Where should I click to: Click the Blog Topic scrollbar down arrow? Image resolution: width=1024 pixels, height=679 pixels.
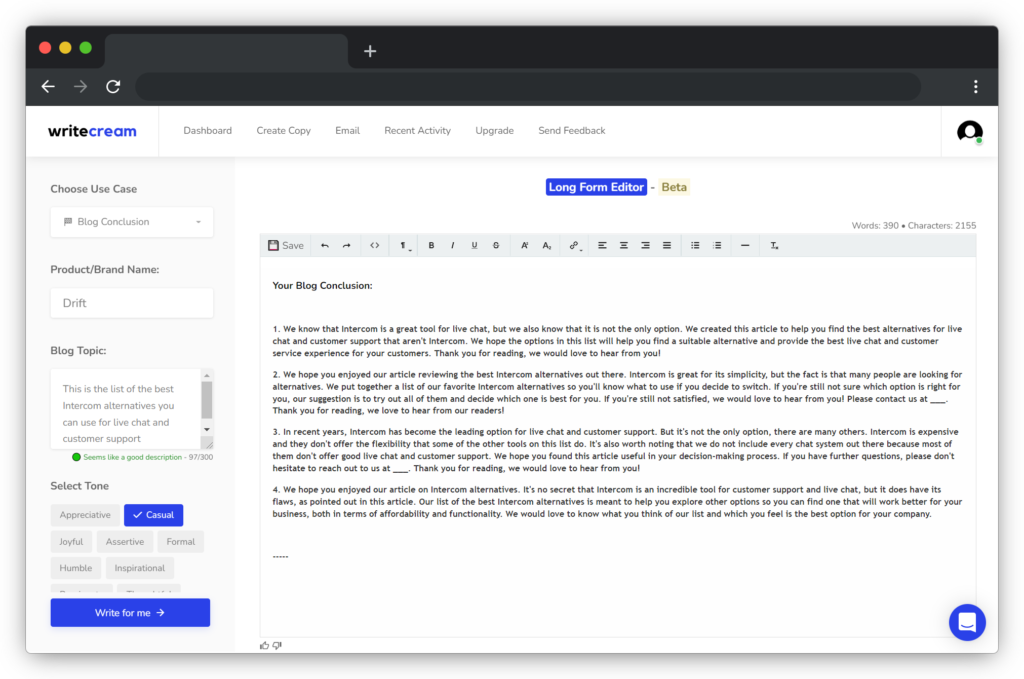point(207,430)
